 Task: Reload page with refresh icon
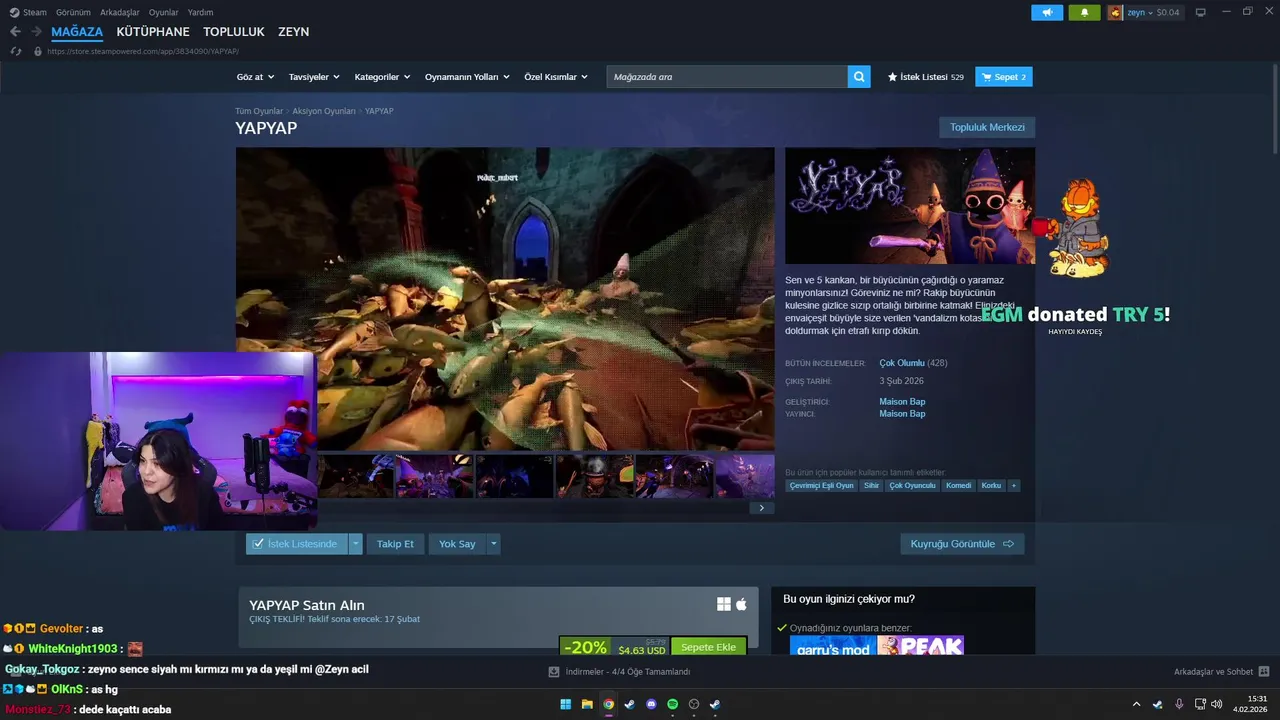click(x=15, y=51)
